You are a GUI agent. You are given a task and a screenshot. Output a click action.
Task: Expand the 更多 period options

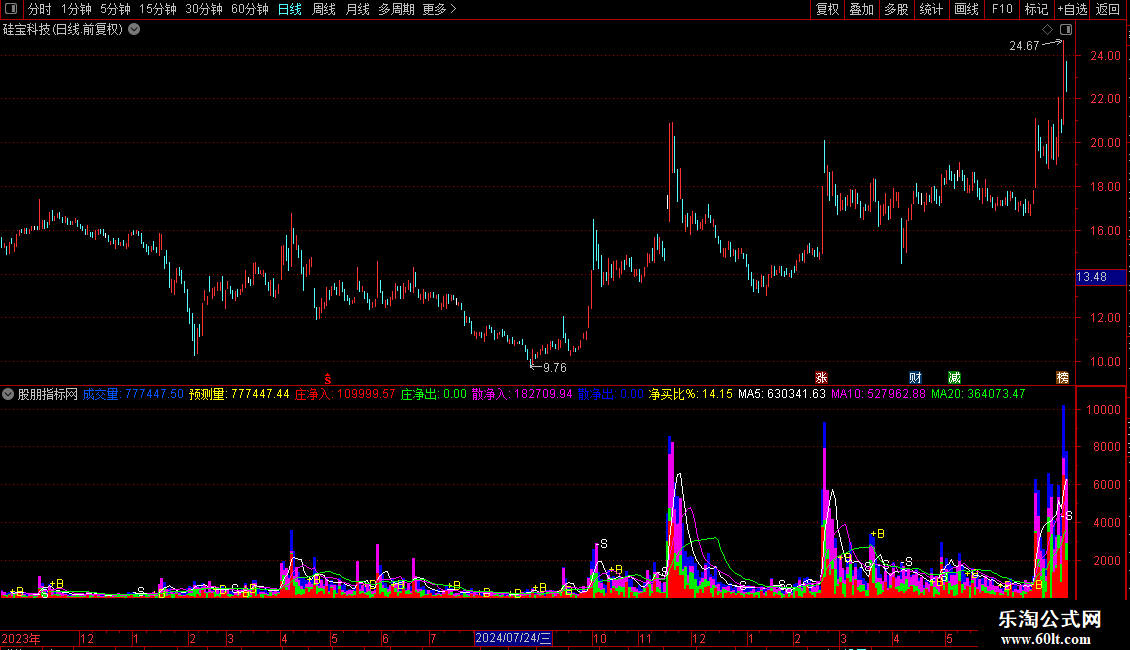pyautogui.click(x=439, y=9)
